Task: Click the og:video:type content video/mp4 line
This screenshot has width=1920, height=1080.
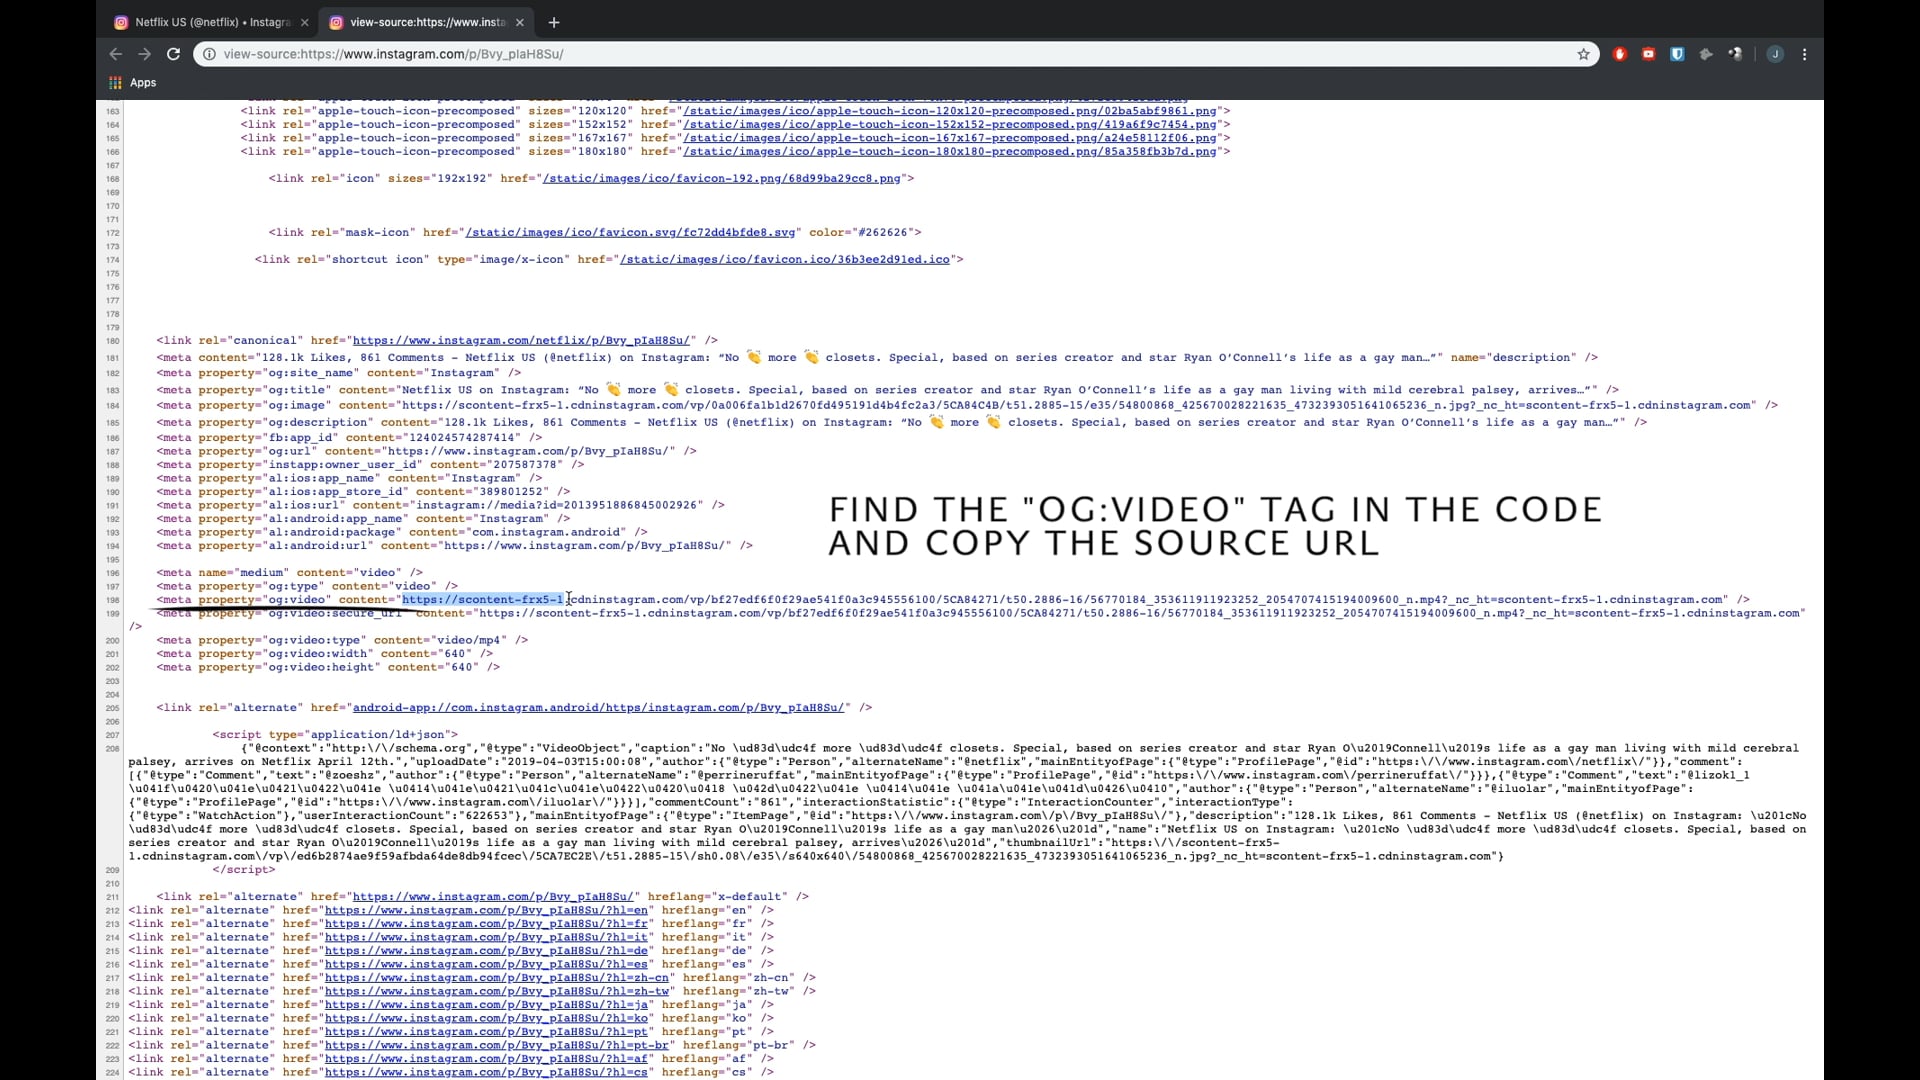Action: point(342,640)
